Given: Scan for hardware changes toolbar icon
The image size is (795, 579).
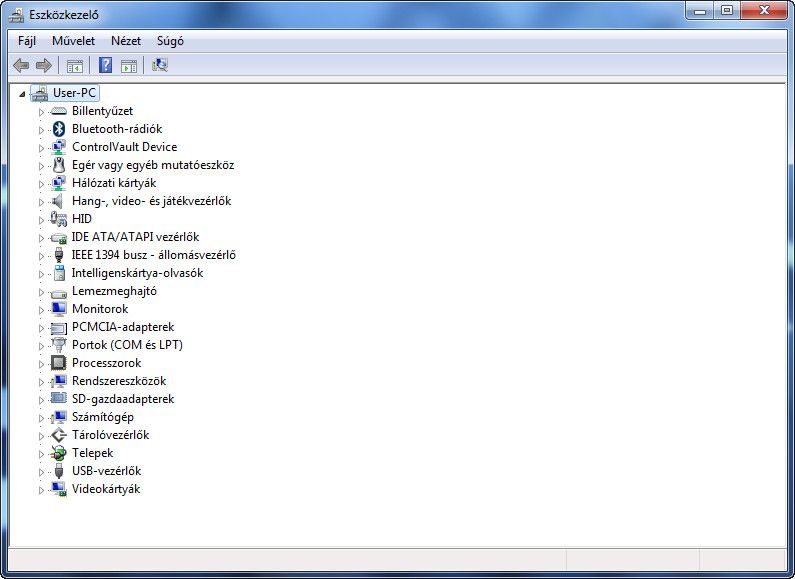Looking at the screenshot, I should [160, 65].
